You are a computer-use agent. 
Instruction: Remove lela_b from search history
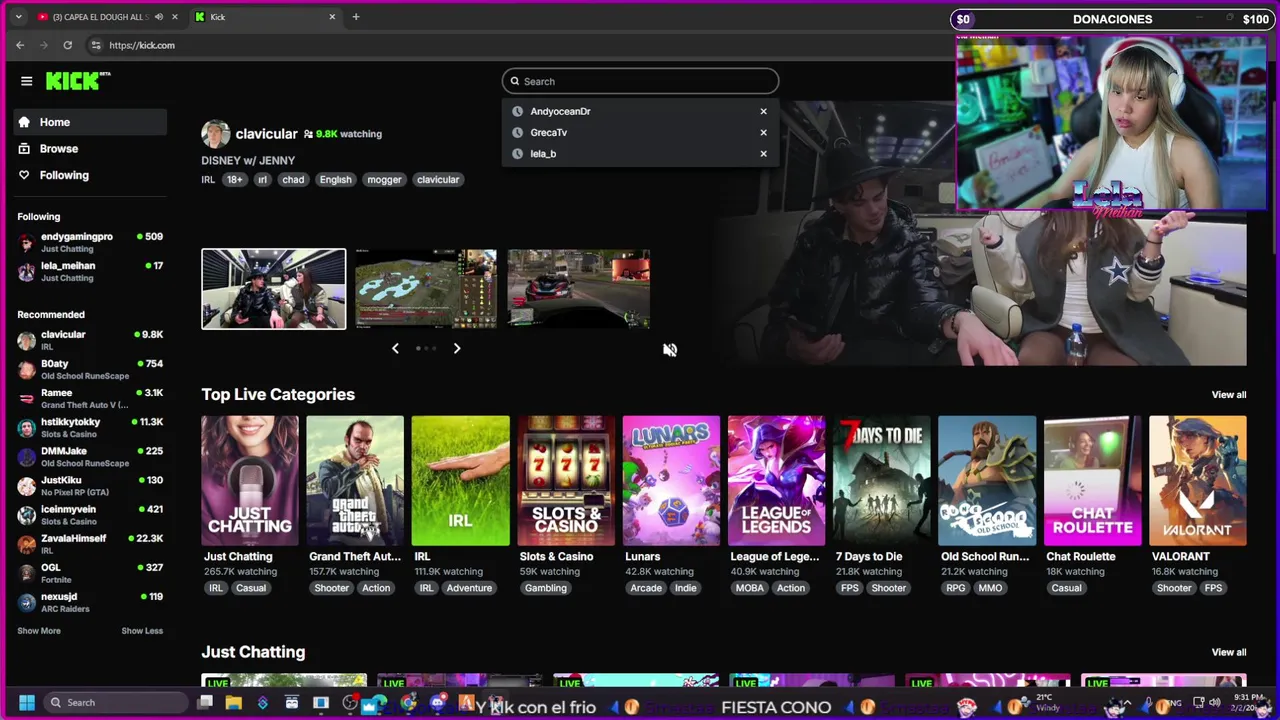click(763, 154)
